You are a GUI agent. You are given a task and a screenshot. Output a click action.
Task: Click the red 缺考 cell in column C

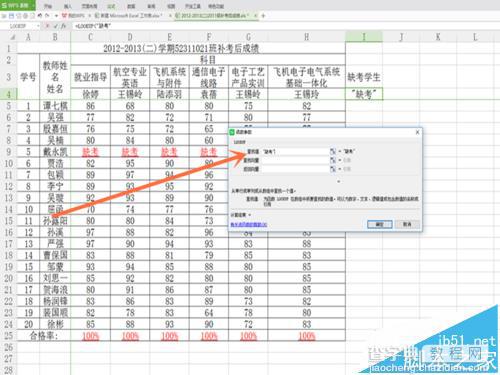(90, 152)
